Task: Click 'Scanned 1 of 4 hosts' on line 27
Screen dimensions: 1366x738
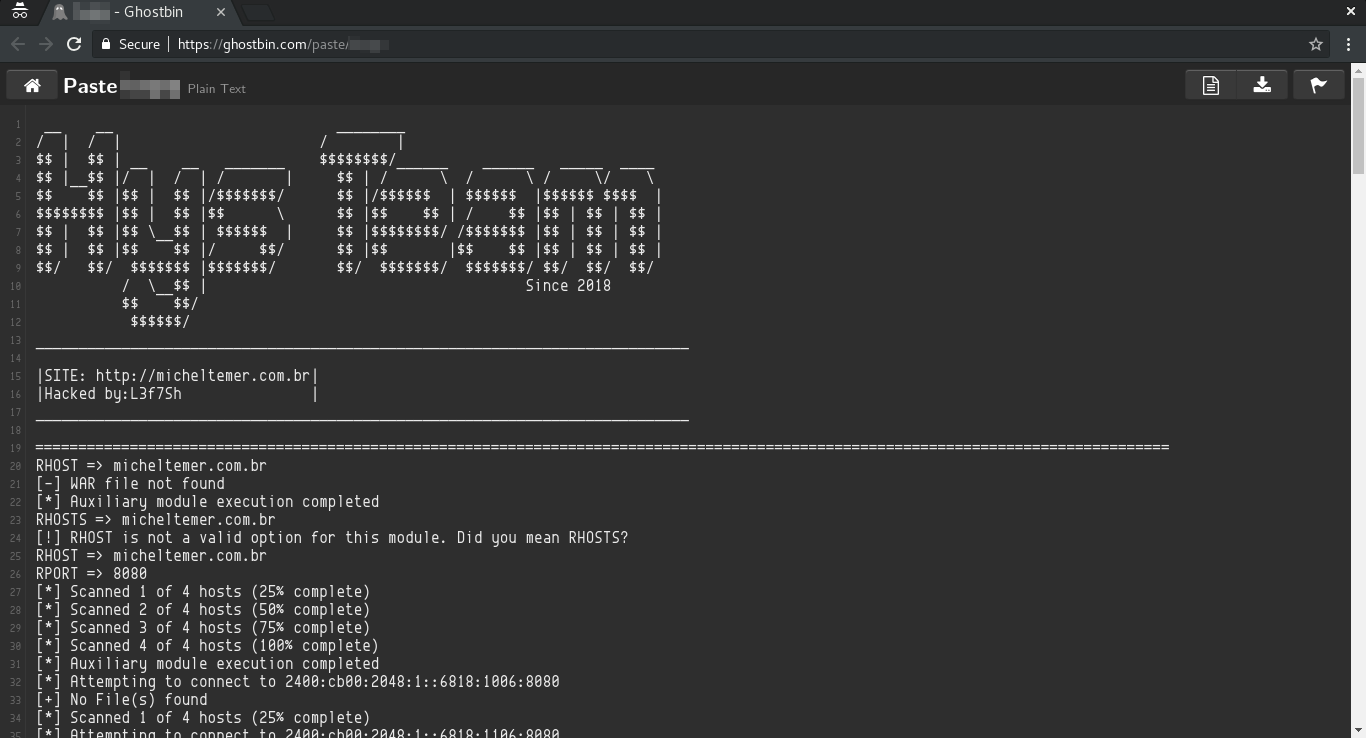Action: pos(203,592)
